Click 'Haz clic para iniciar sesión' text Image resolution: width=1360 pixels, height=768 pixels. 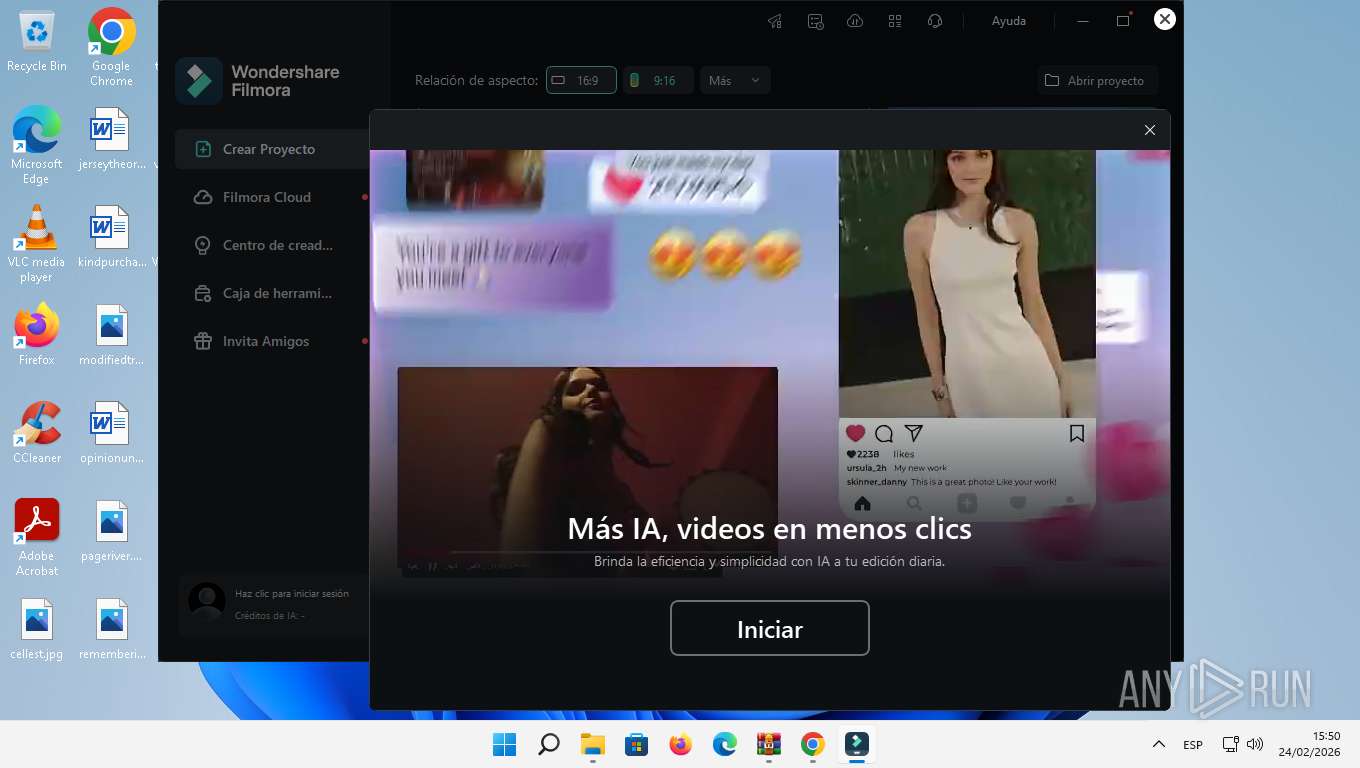[292, 593]
